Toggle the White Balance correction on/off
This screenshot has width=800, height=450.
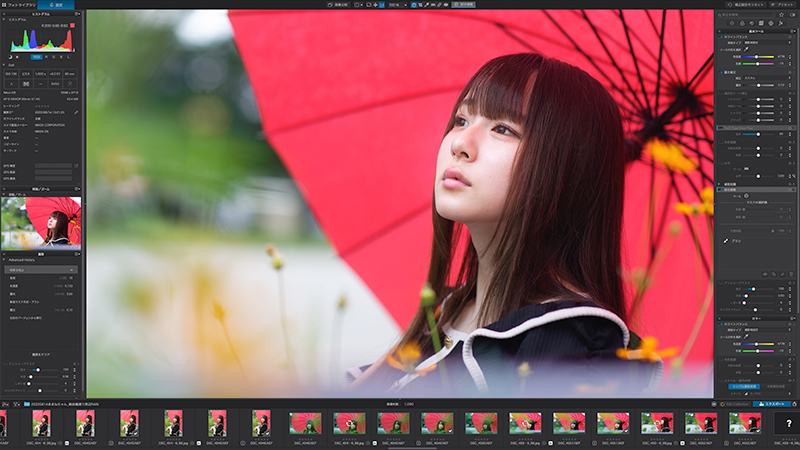(721, 37)
